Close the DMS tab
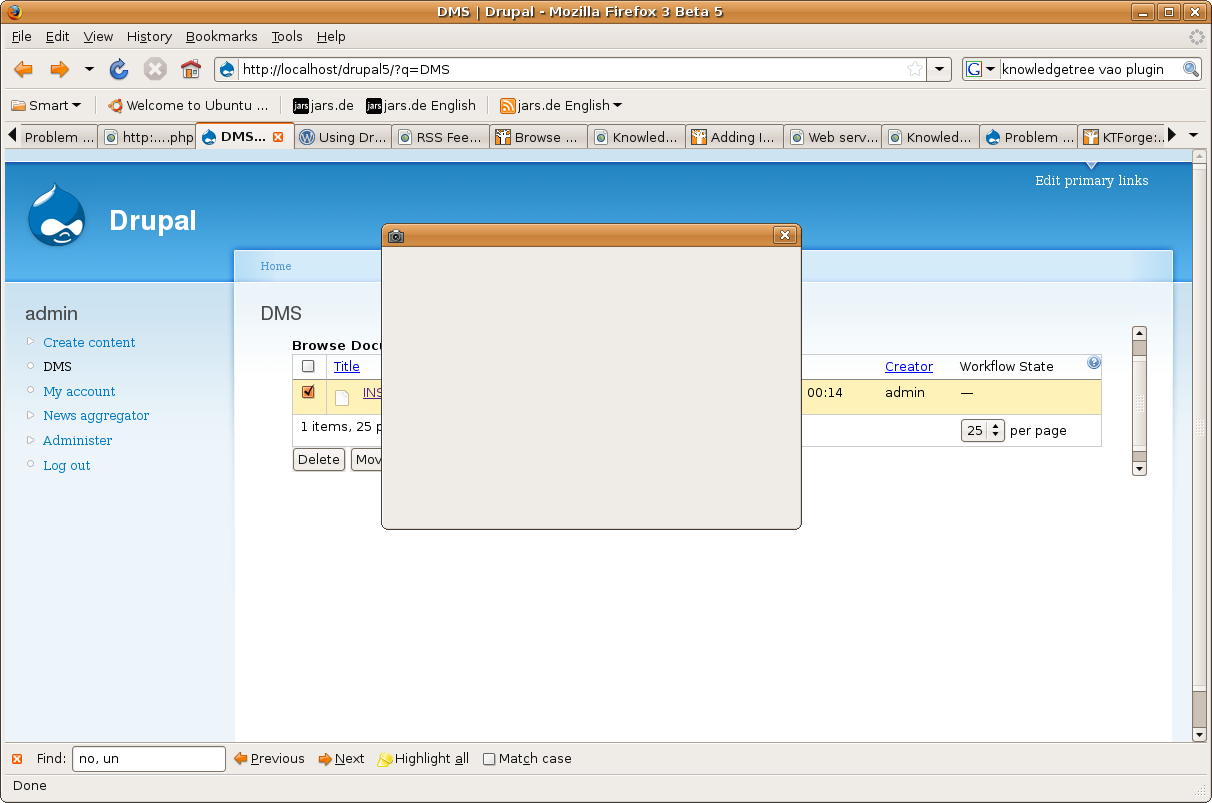 pyautogui.click(x=278, y=137)
